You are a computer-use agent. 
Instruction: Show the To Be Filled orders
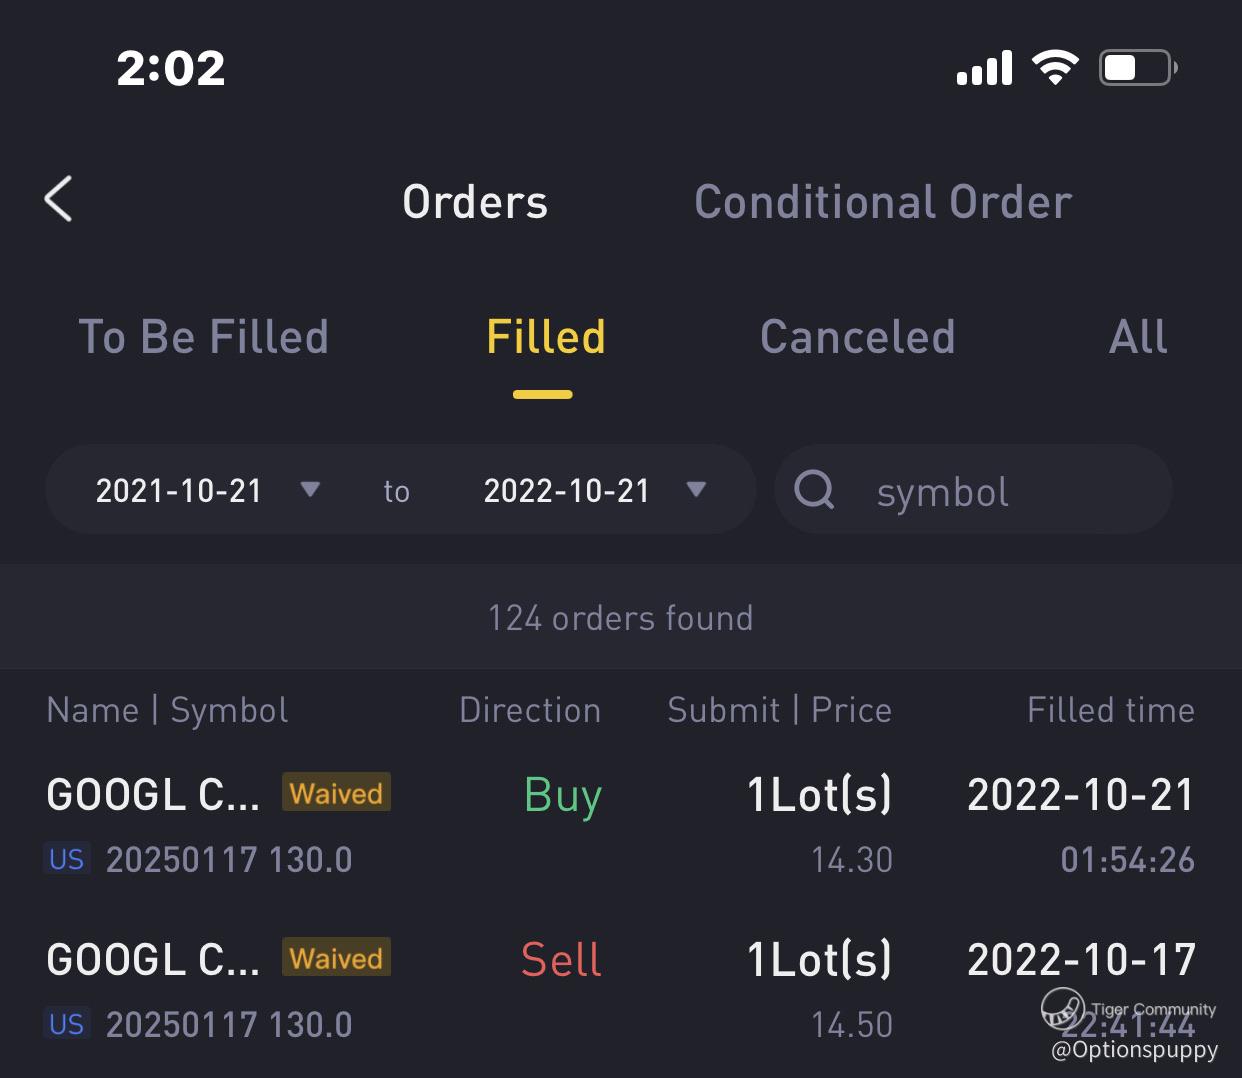click(x=204, y=337)
